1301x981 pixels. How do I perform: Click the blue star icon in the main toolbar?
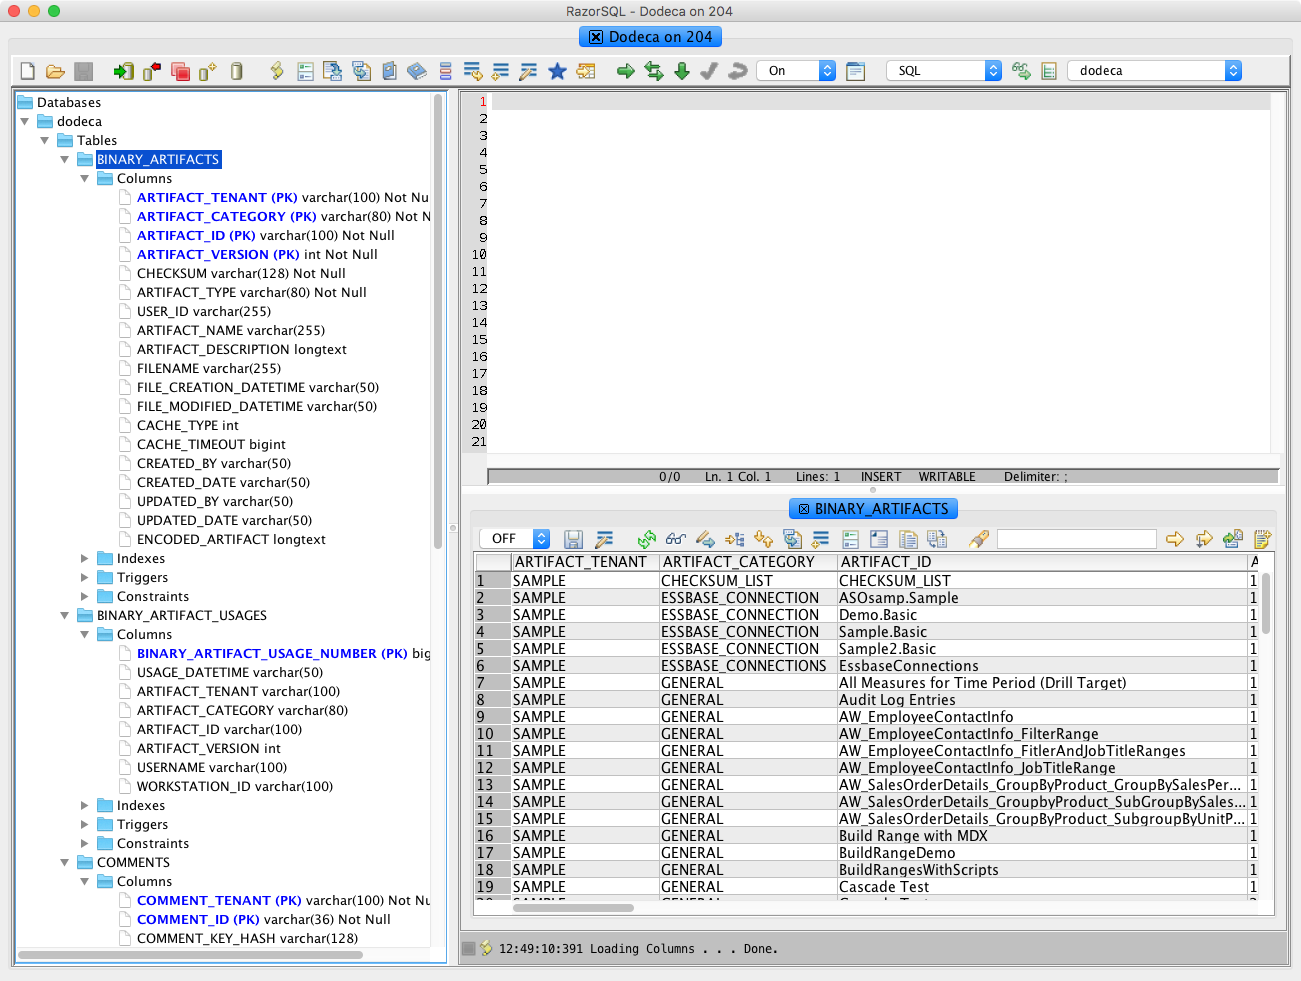557,71
